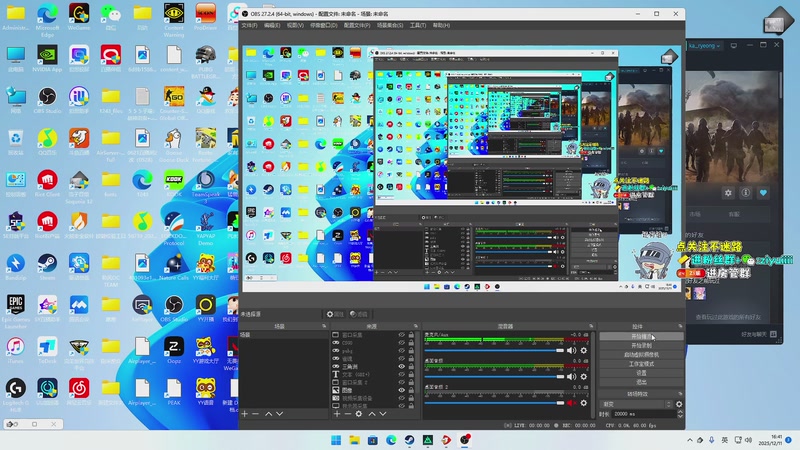Open KOOK desktop shortcut

pyautogui.click(x=174, y=184)
